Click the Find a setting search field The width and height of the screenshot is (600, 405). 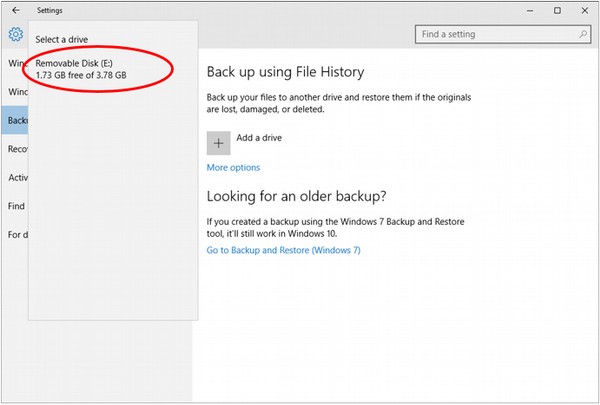click(x=490, y=34)
